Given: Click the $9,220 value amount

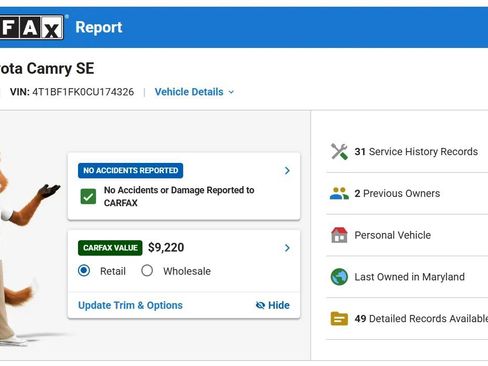Looking at the screenshot, I should (x=166, y=247).
